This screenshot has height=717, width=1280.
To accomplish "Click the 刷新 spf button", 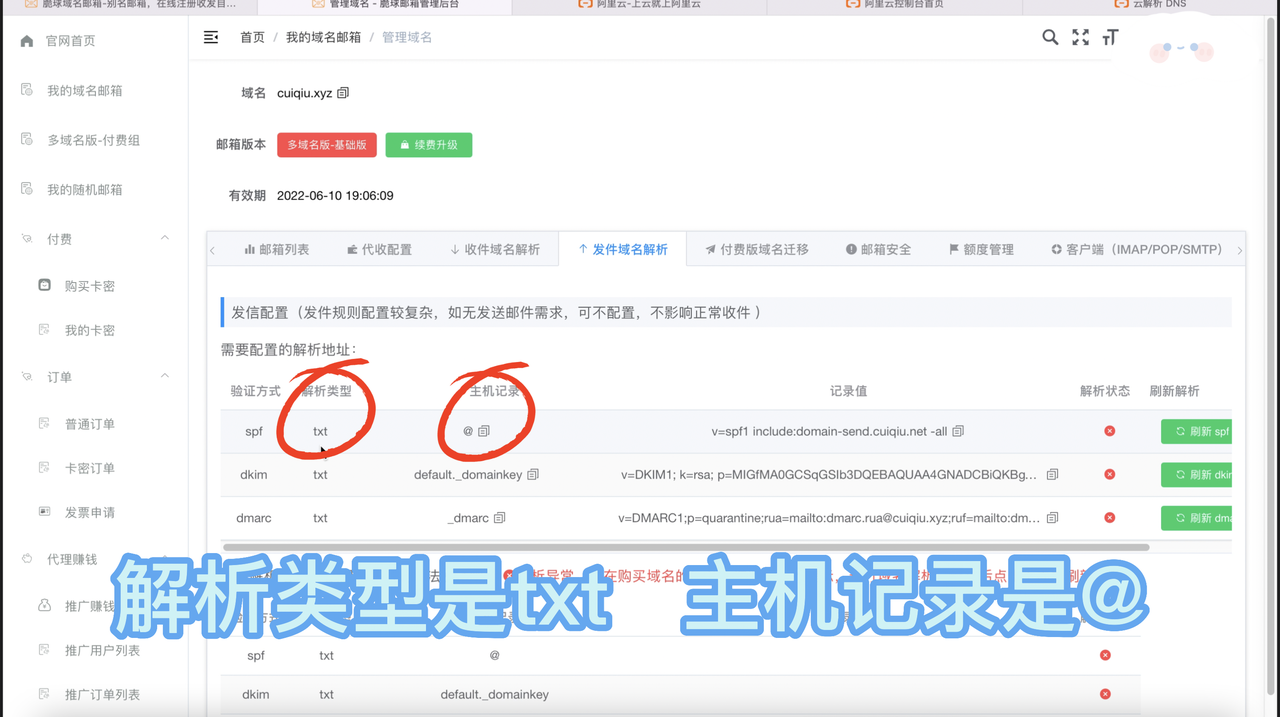I will pos(1196,431).
